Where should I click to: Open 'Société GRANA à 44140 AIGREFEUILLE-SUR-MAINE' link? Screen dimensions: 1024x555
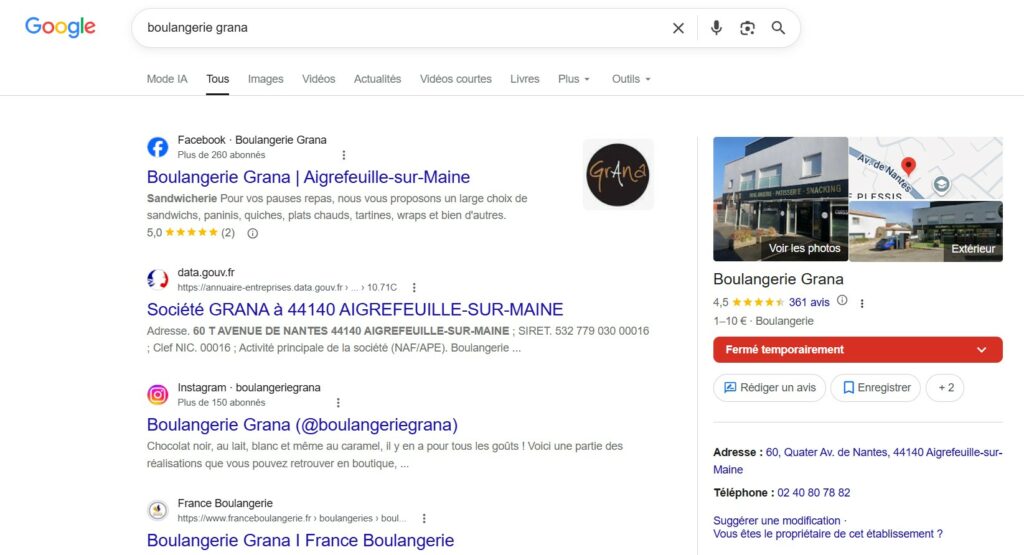(355, 309)
